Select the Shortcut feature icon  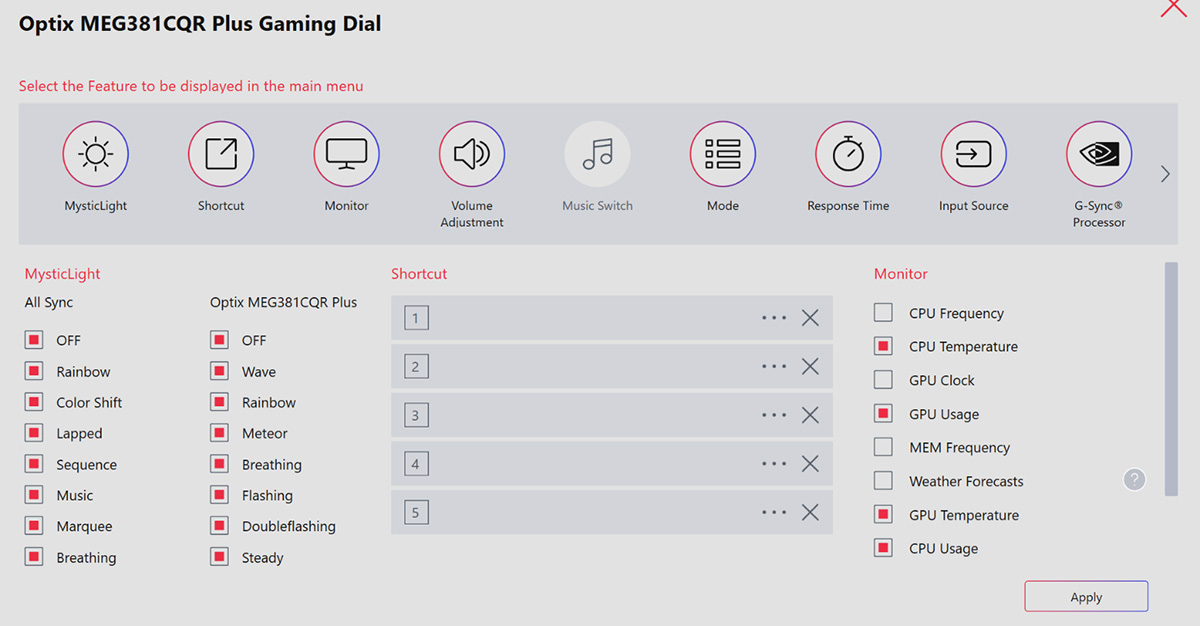[221, 154]
